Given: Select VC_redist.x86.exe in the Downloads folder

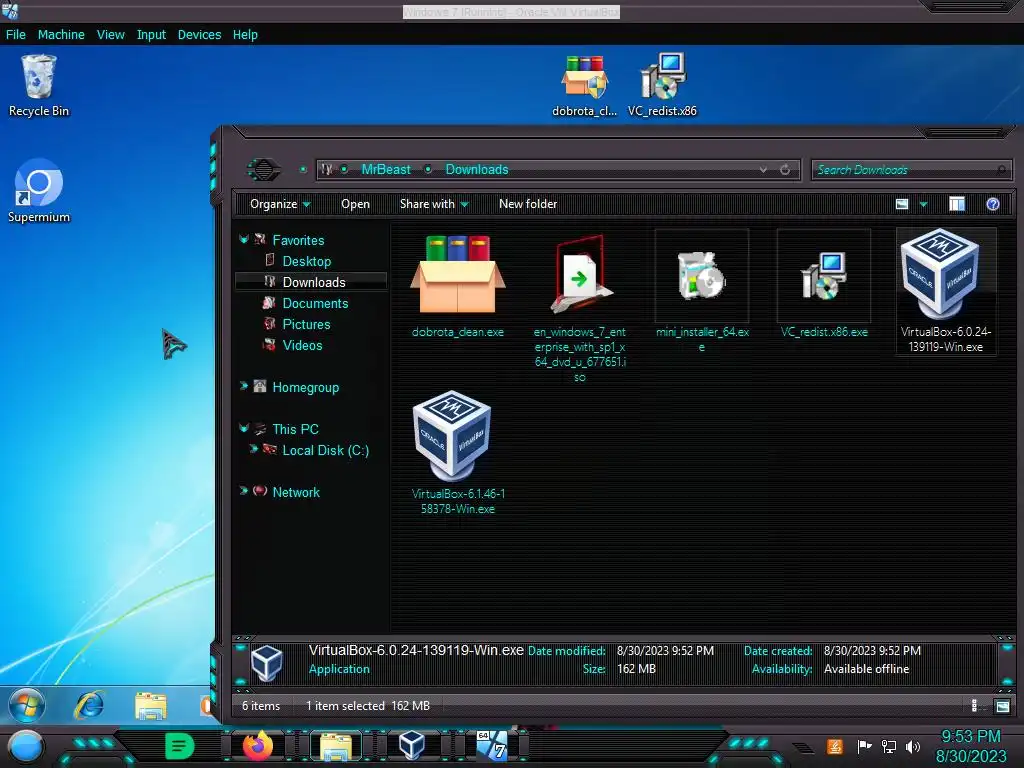Looking at the screenshot, I should pyautogui.click(x=824, y=285).
